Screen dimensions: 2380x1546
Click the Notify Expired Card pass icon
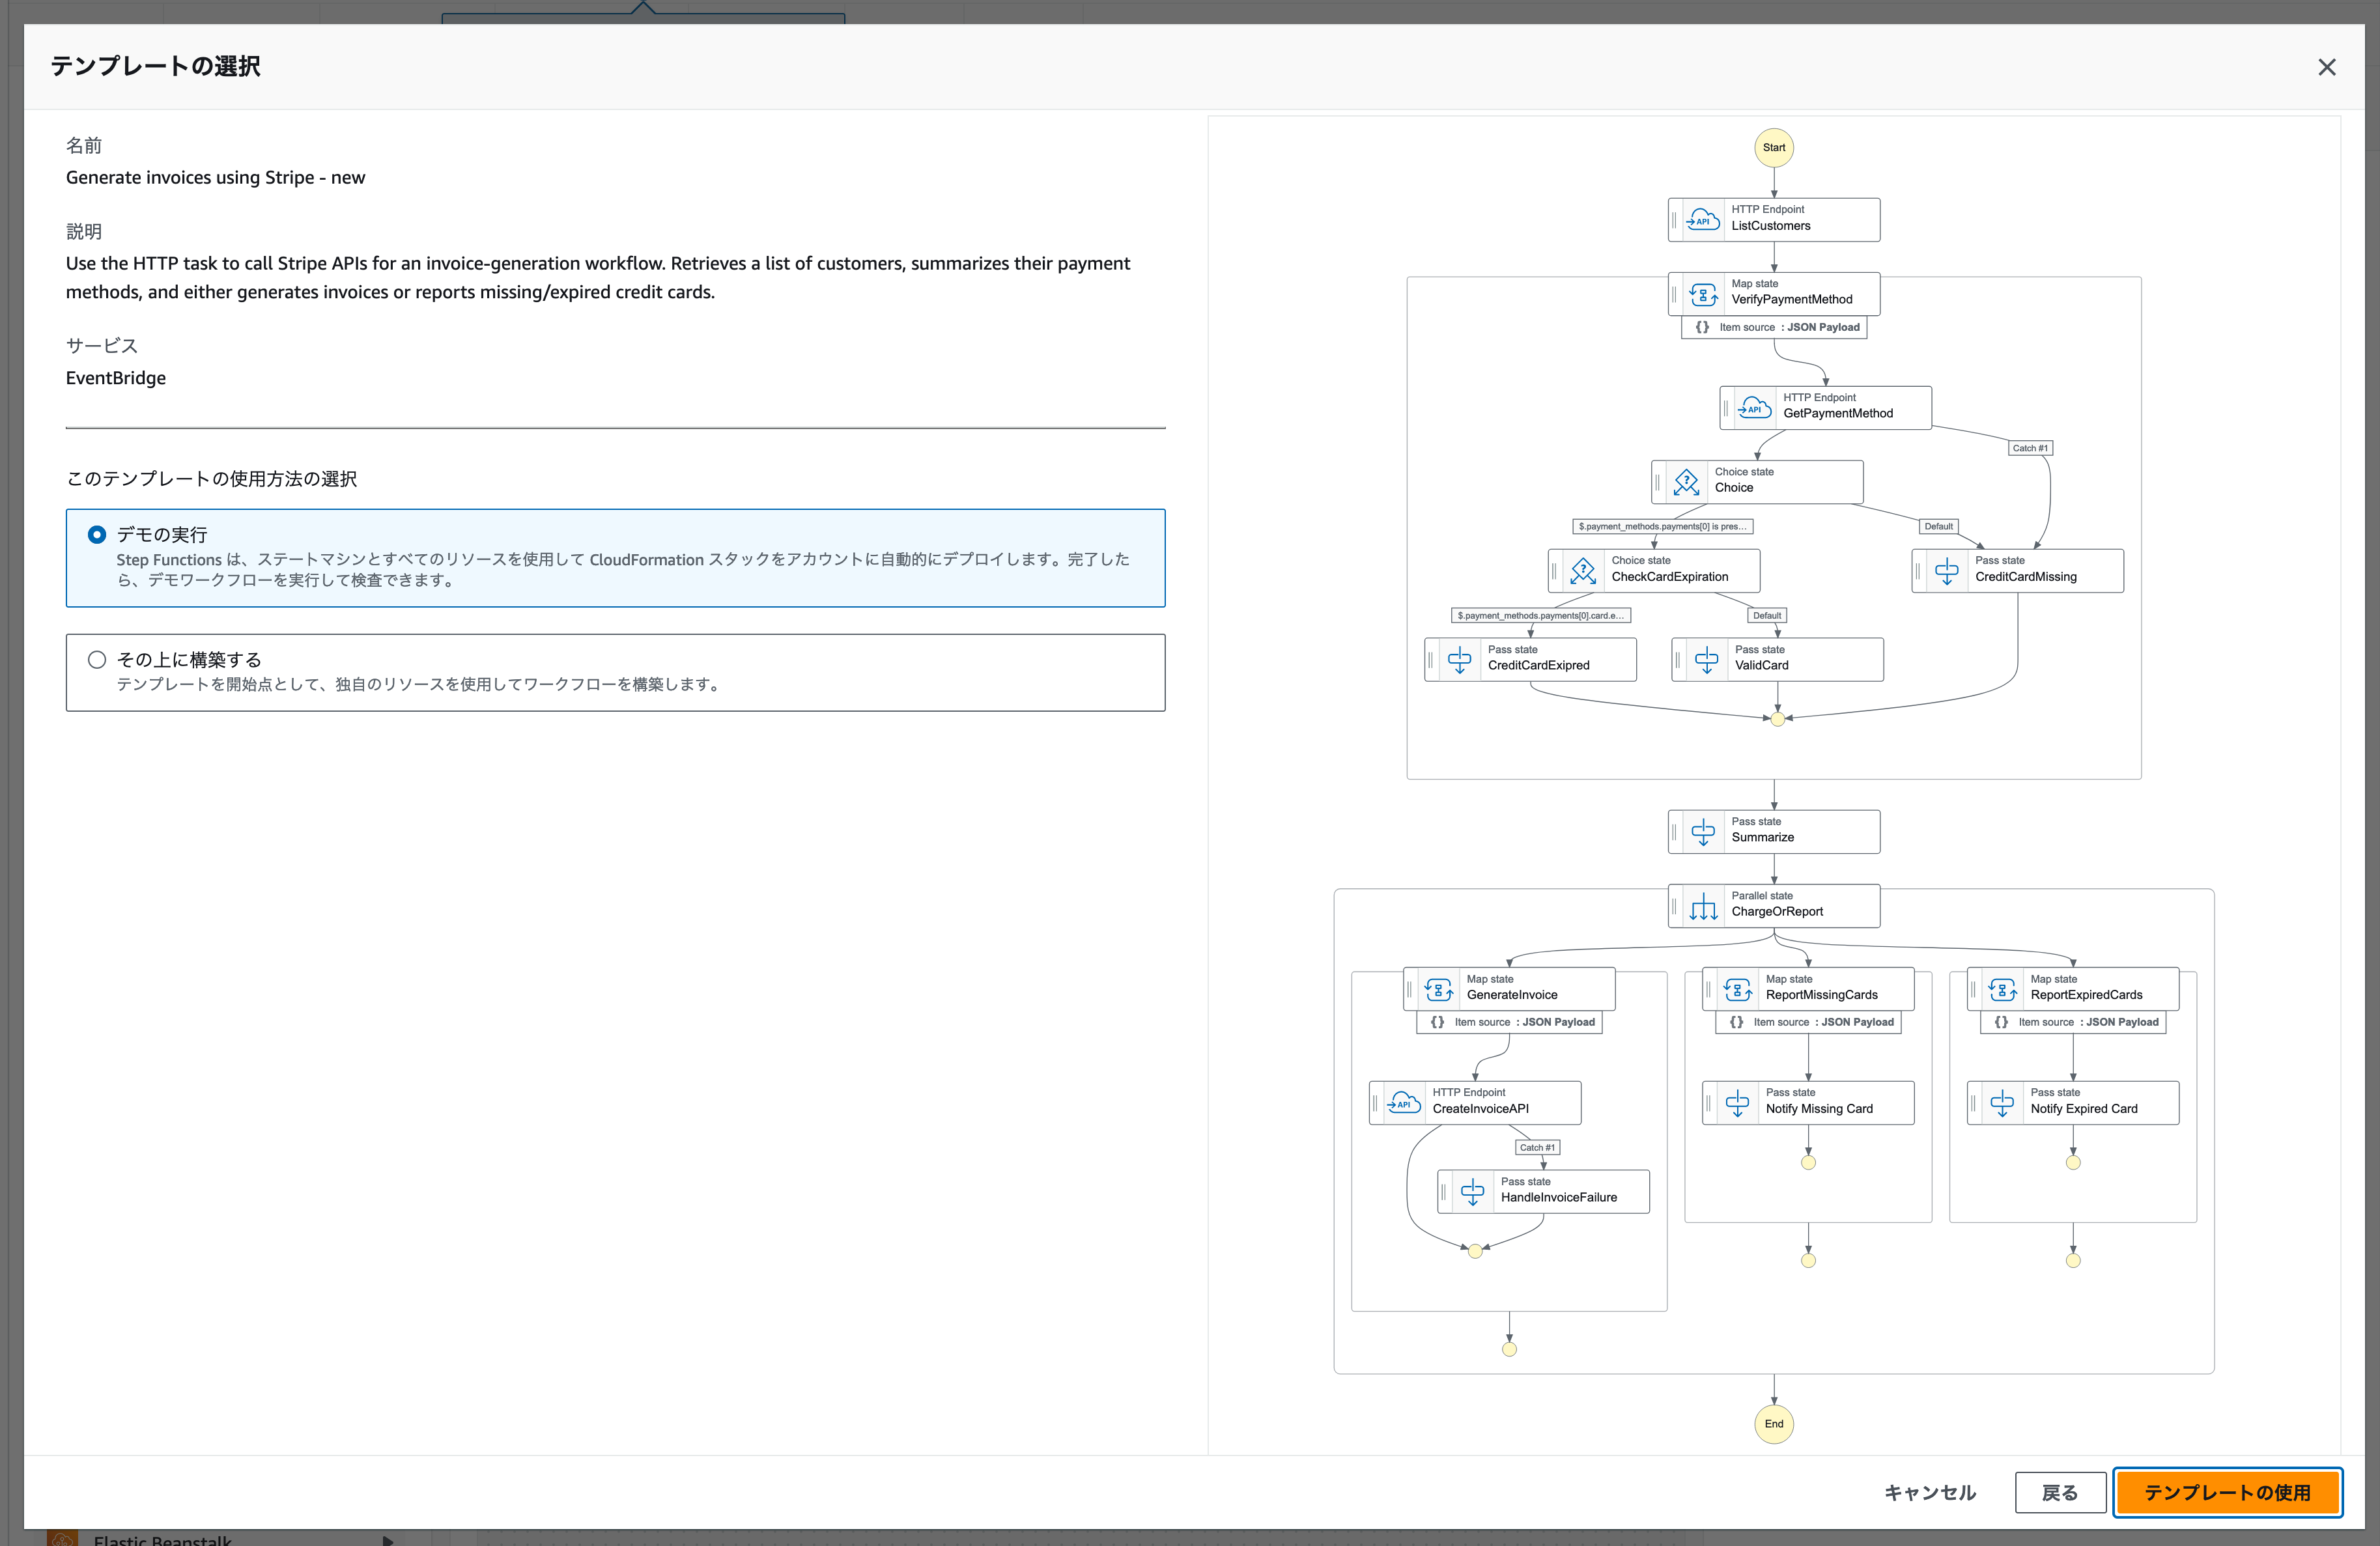[x=2002, y=1103]
